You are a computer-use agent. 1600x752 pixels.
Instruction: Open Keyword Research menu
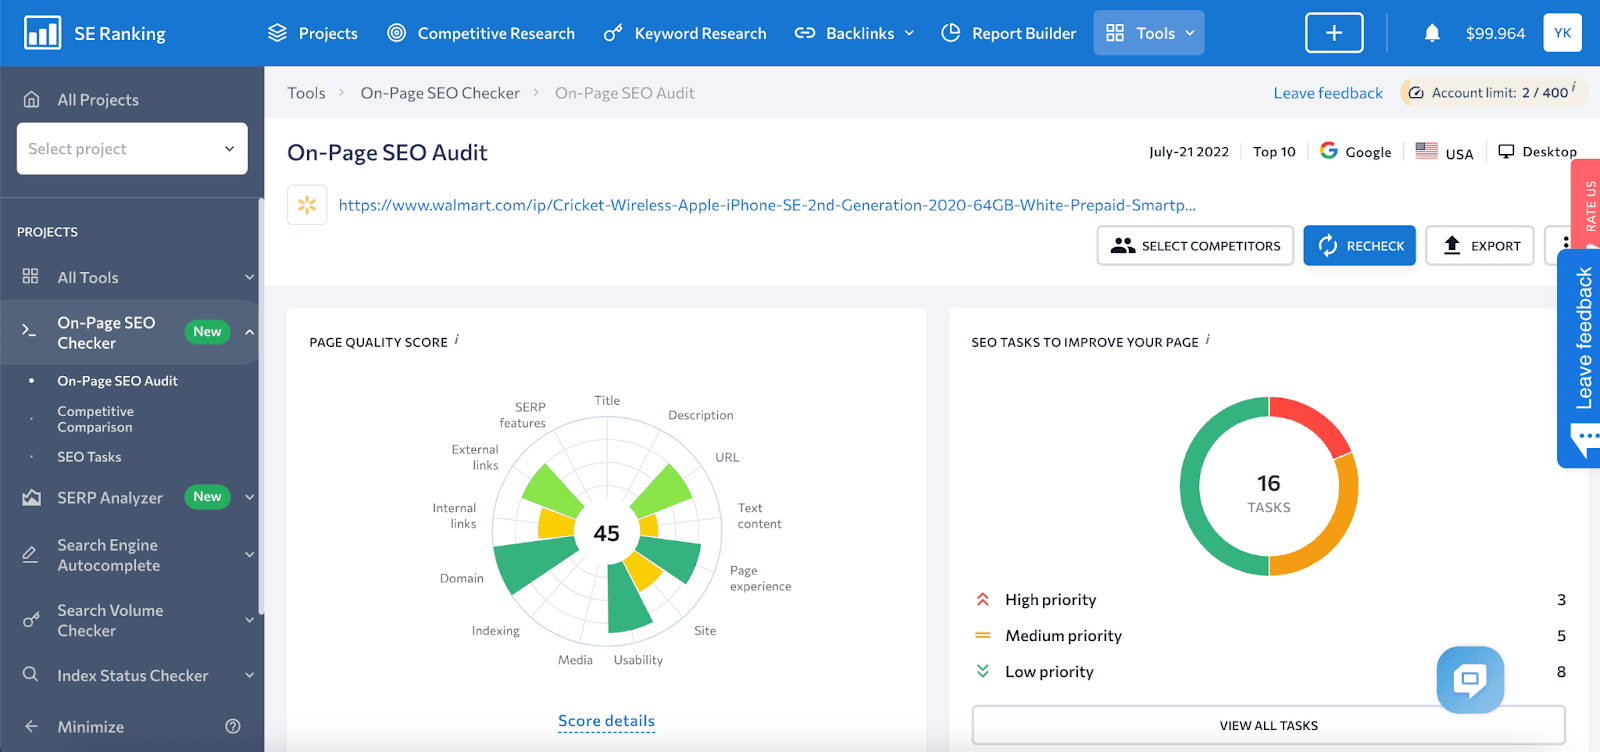pyautogui.click(x=685, y=33)
